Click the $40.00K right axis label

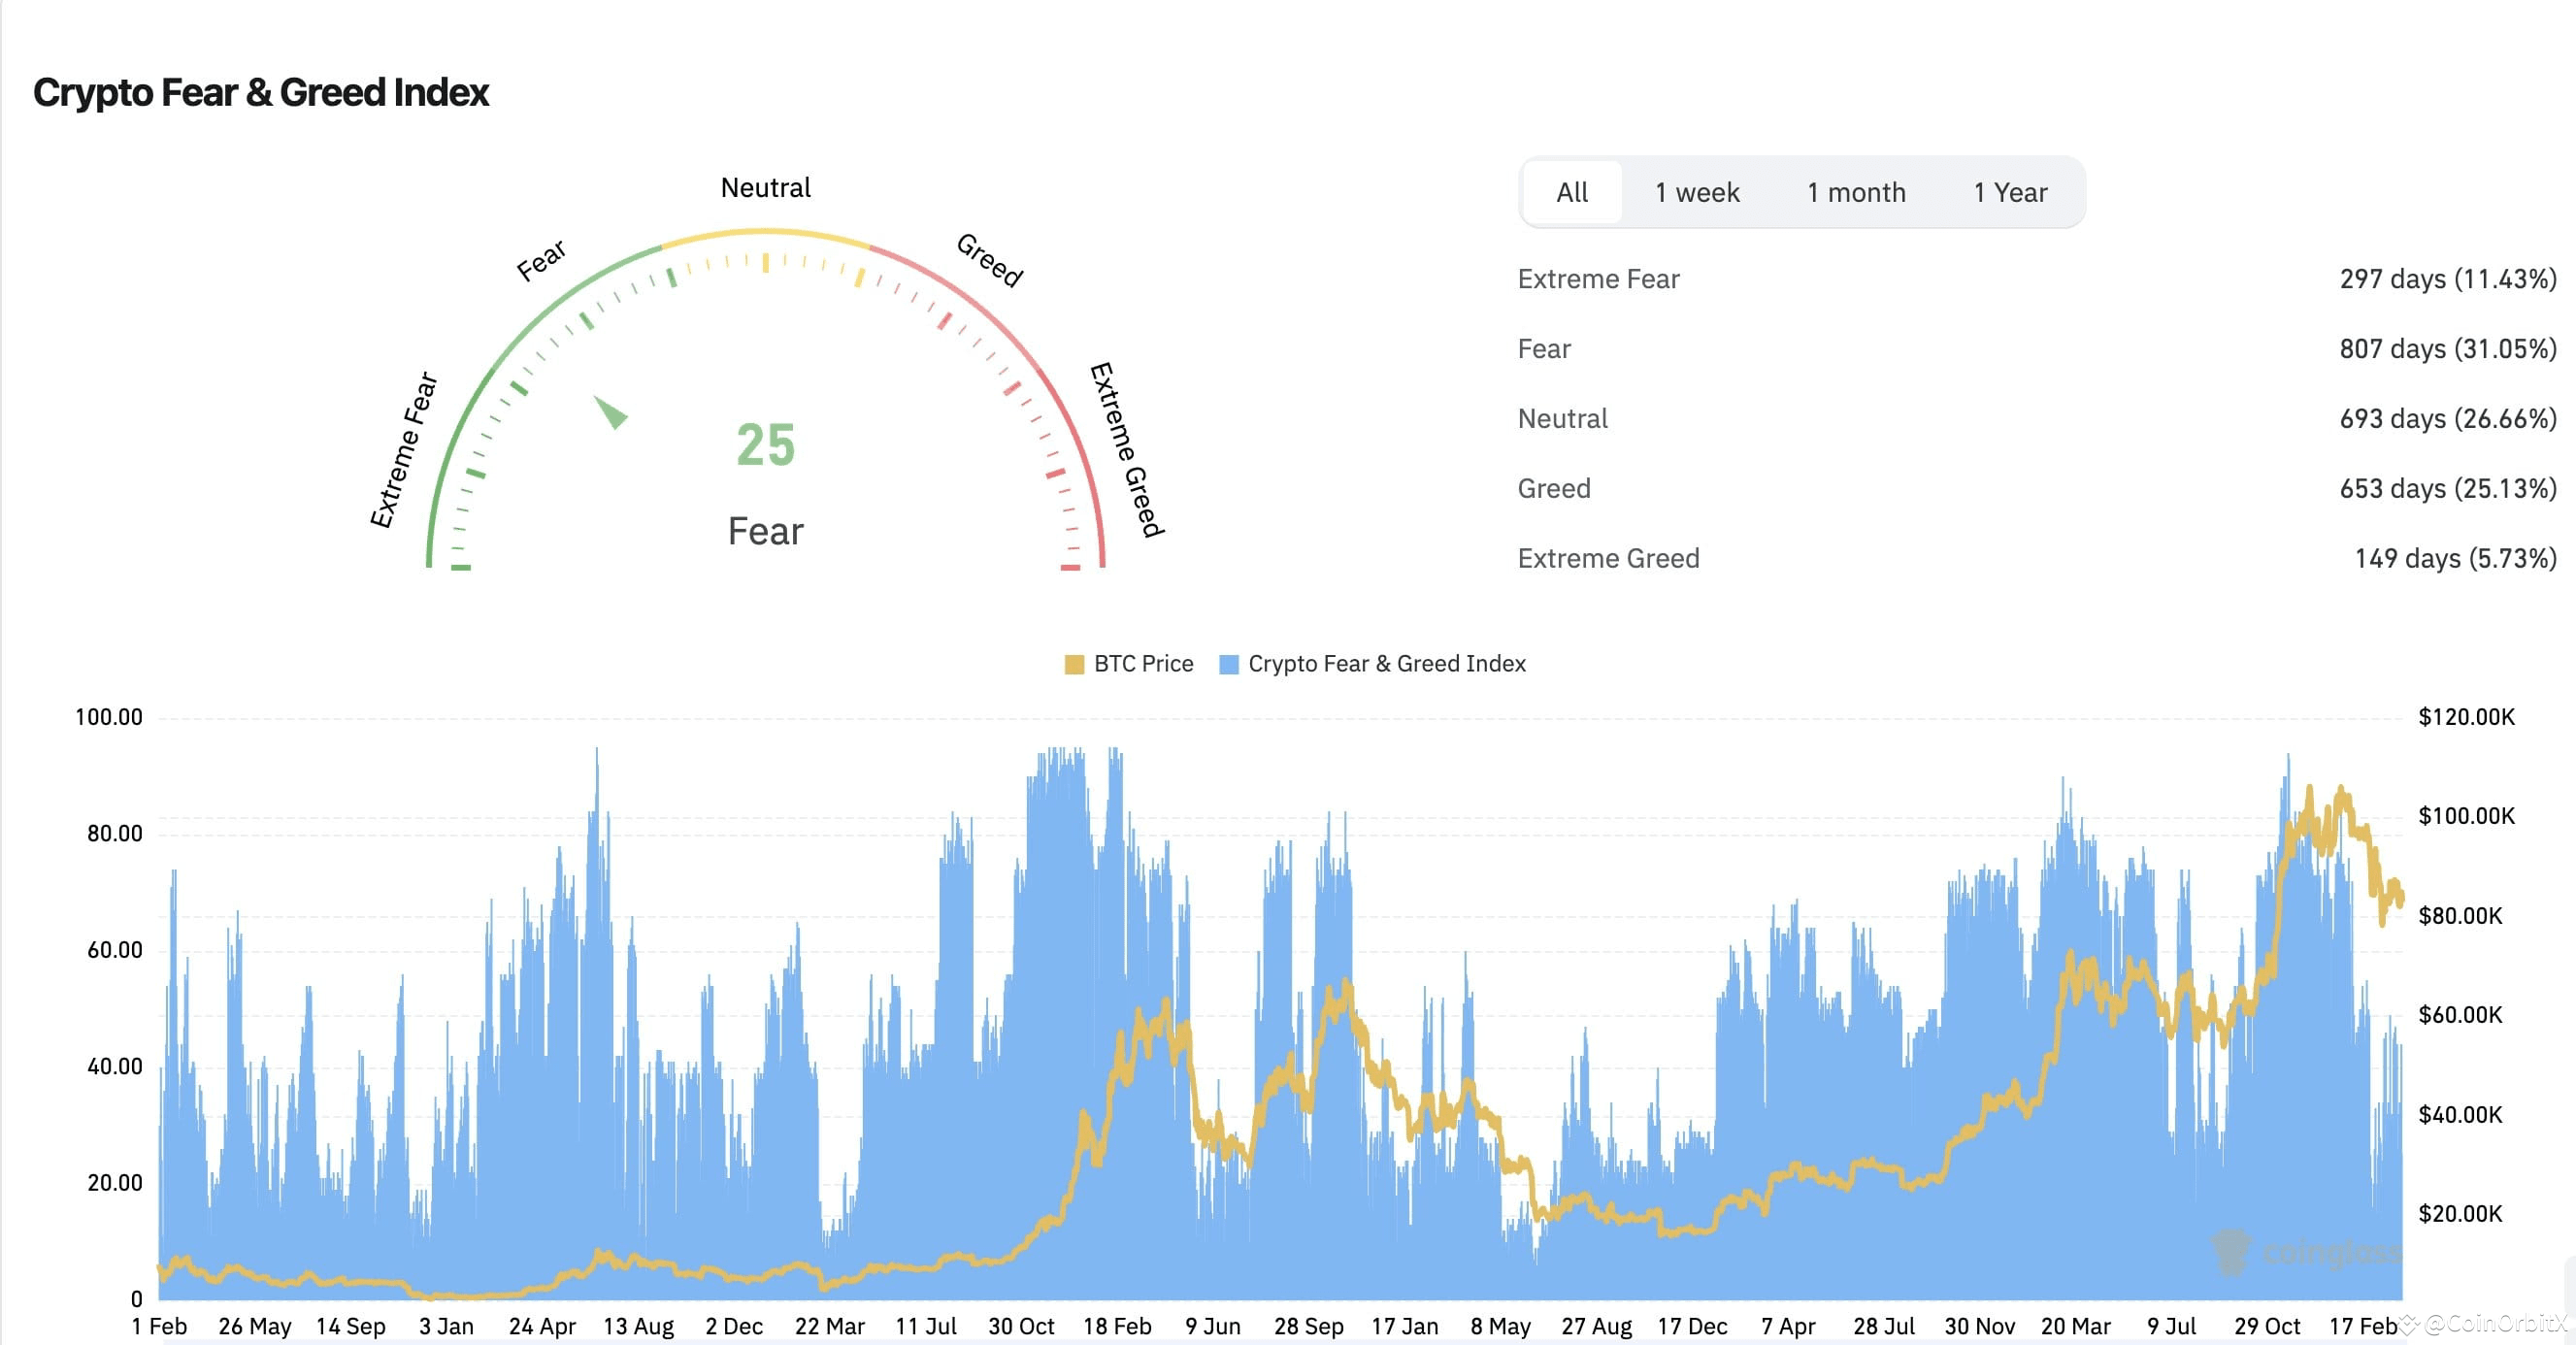(2460, 1116)
